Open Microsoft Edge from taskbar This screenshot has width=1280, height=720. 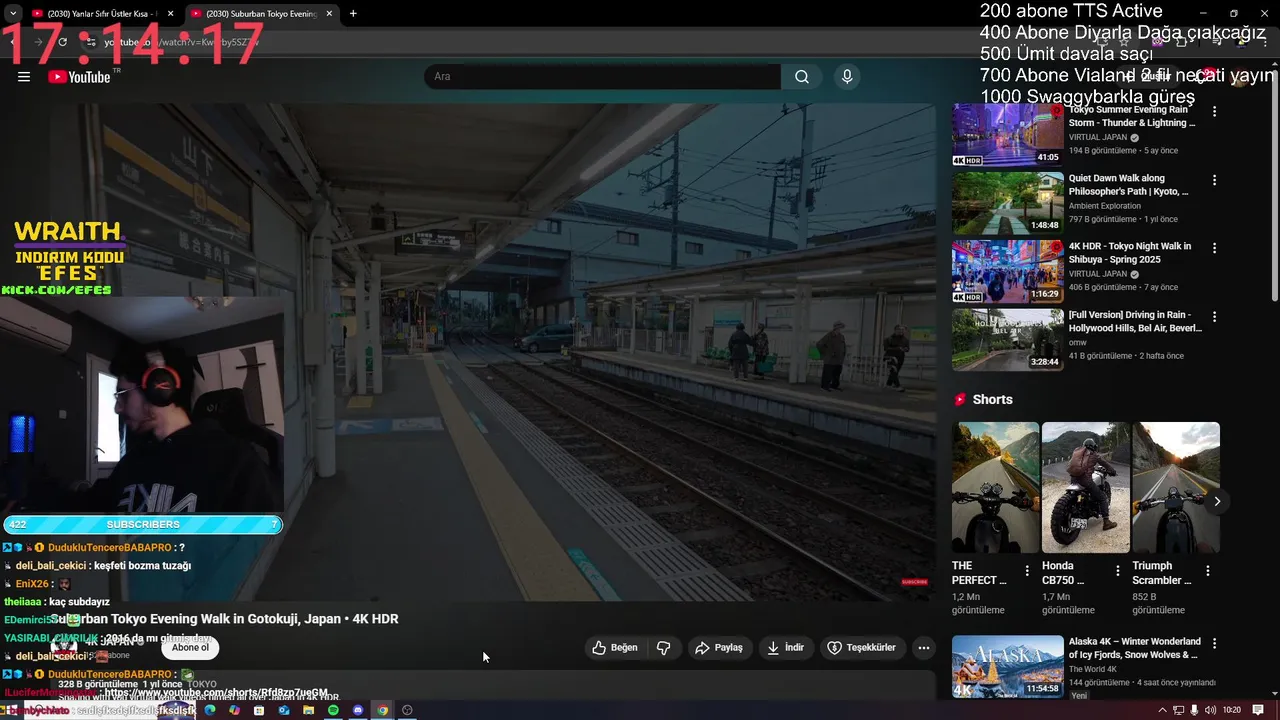point(210,710)
